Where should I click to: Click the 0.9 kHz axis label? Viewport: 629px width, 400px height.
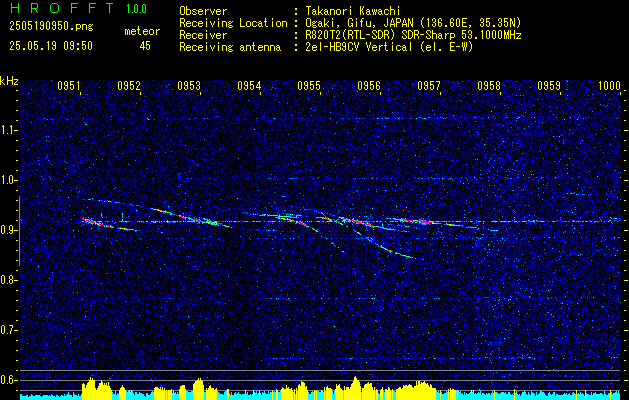tap(9, 230)
